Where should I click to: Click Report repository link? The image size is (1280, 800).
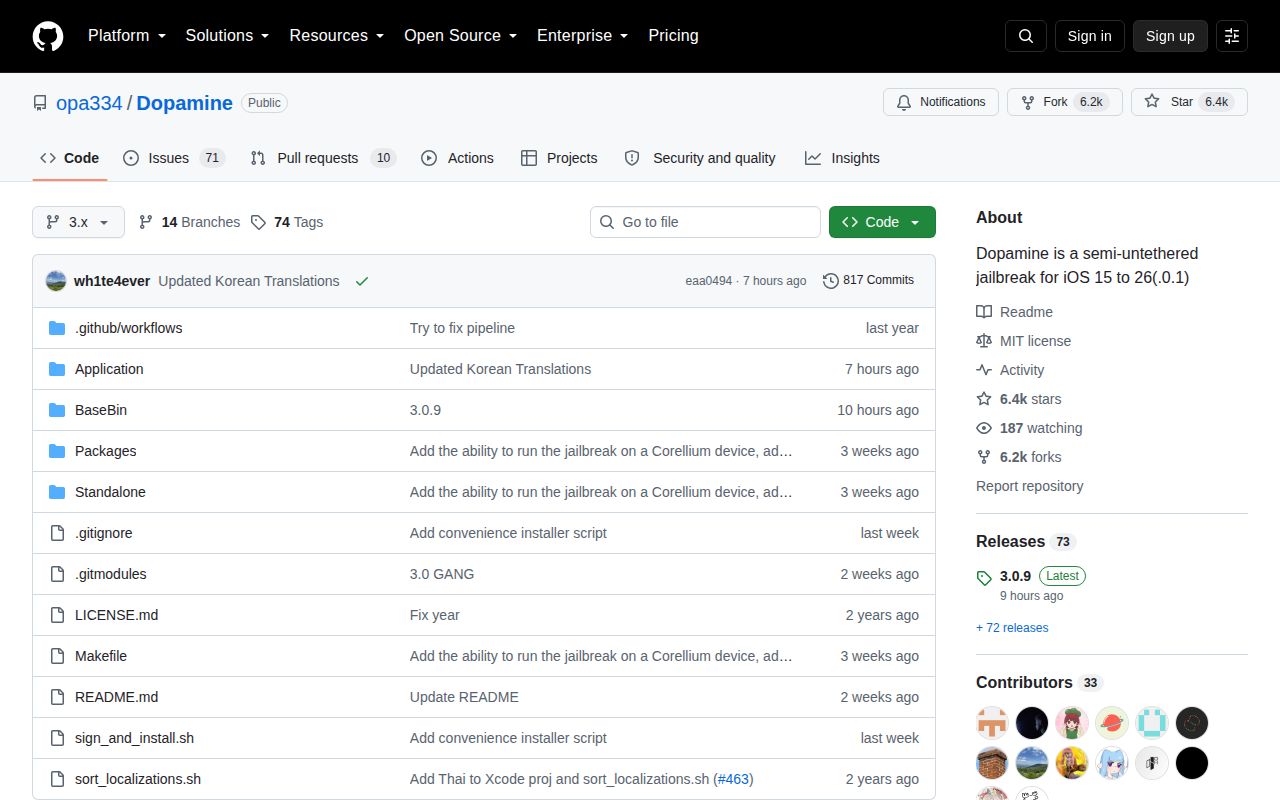coord(1029,486)
